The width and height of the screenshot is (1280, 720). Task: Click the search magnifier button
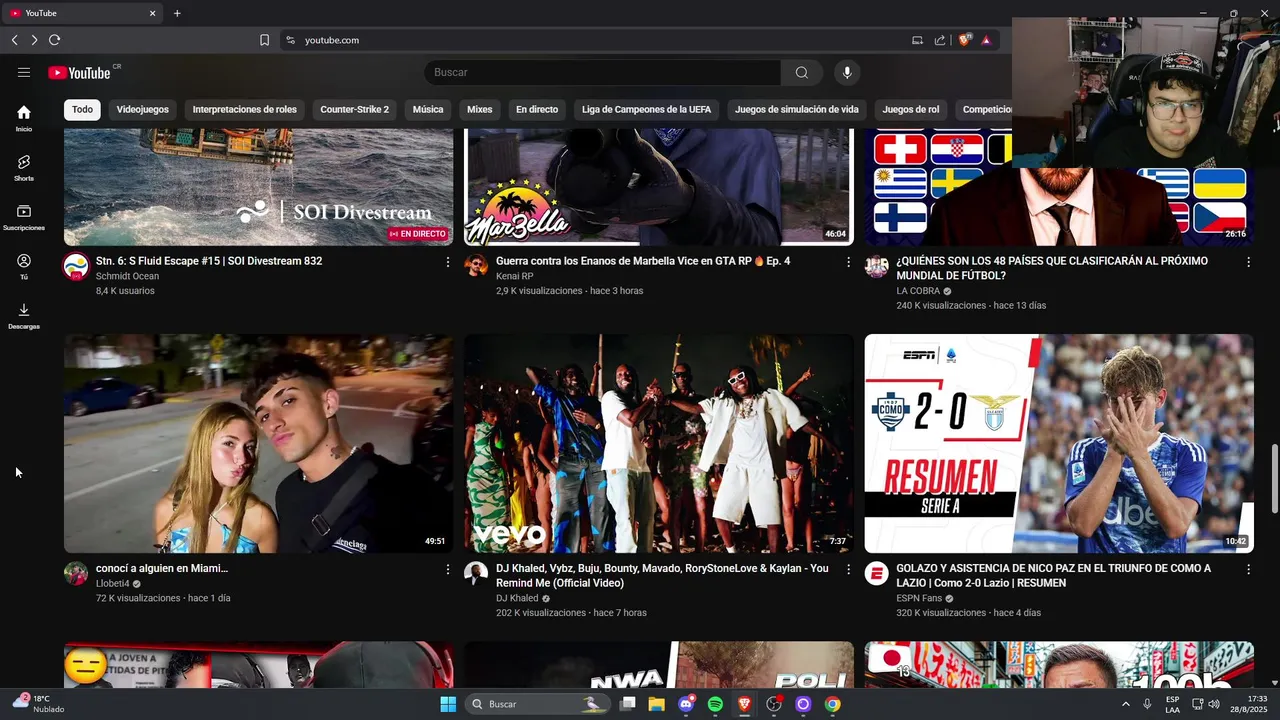(x=802, y=72)
